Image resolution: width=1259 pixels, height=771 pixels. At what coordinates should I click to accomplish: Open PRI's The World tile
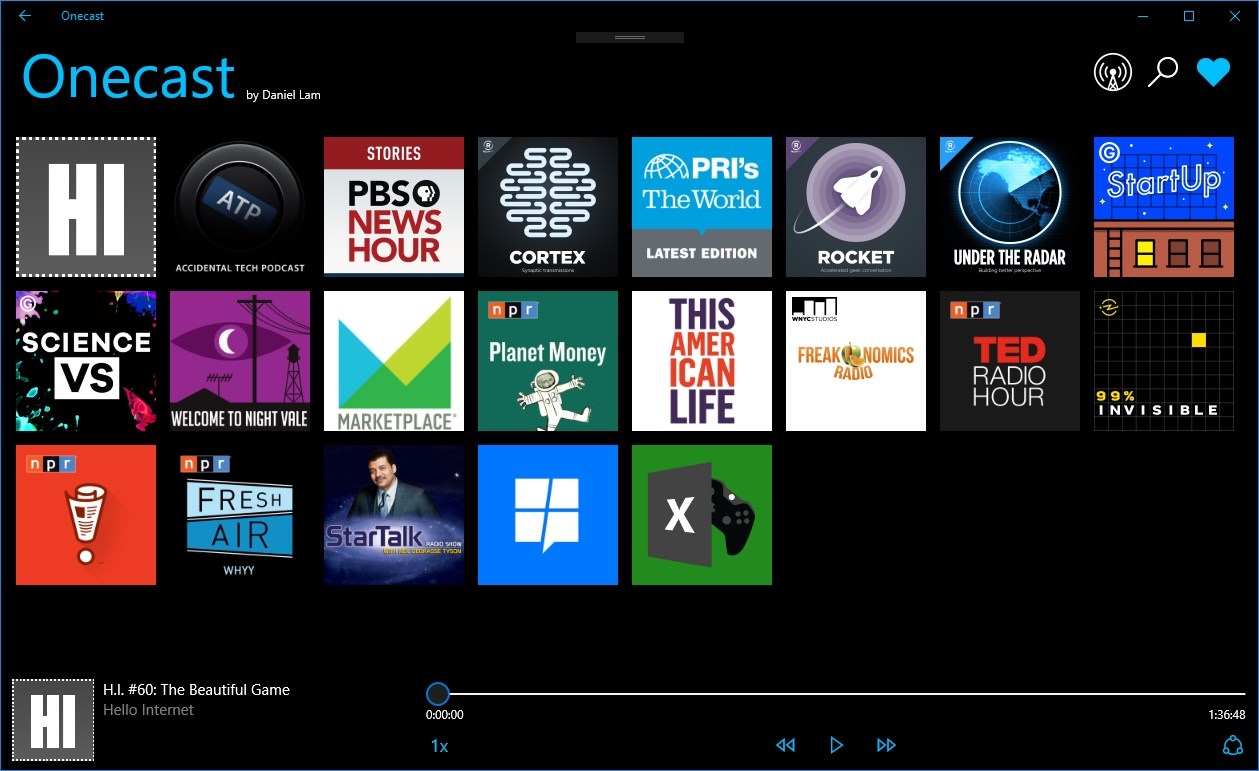[702, 207]
